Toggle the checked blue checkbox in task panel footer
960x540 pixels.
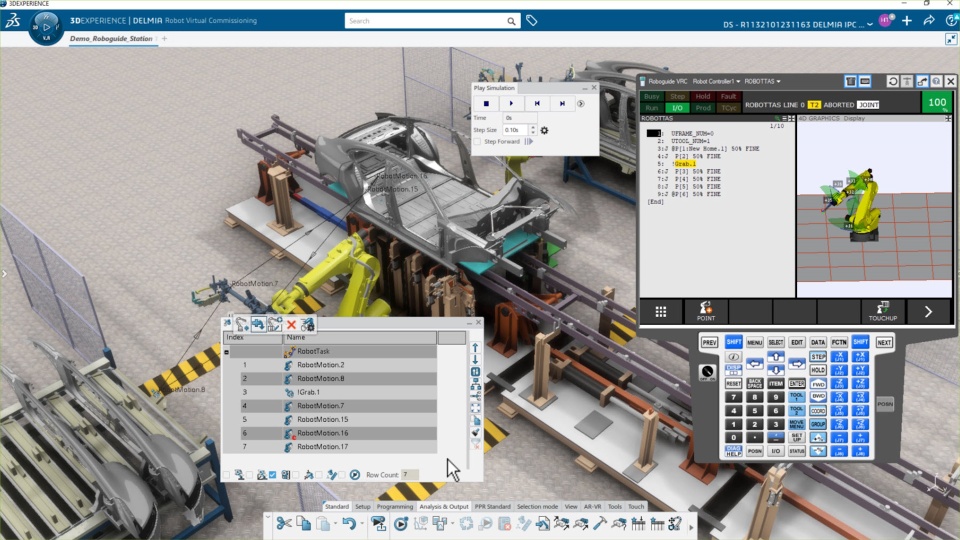272,474
